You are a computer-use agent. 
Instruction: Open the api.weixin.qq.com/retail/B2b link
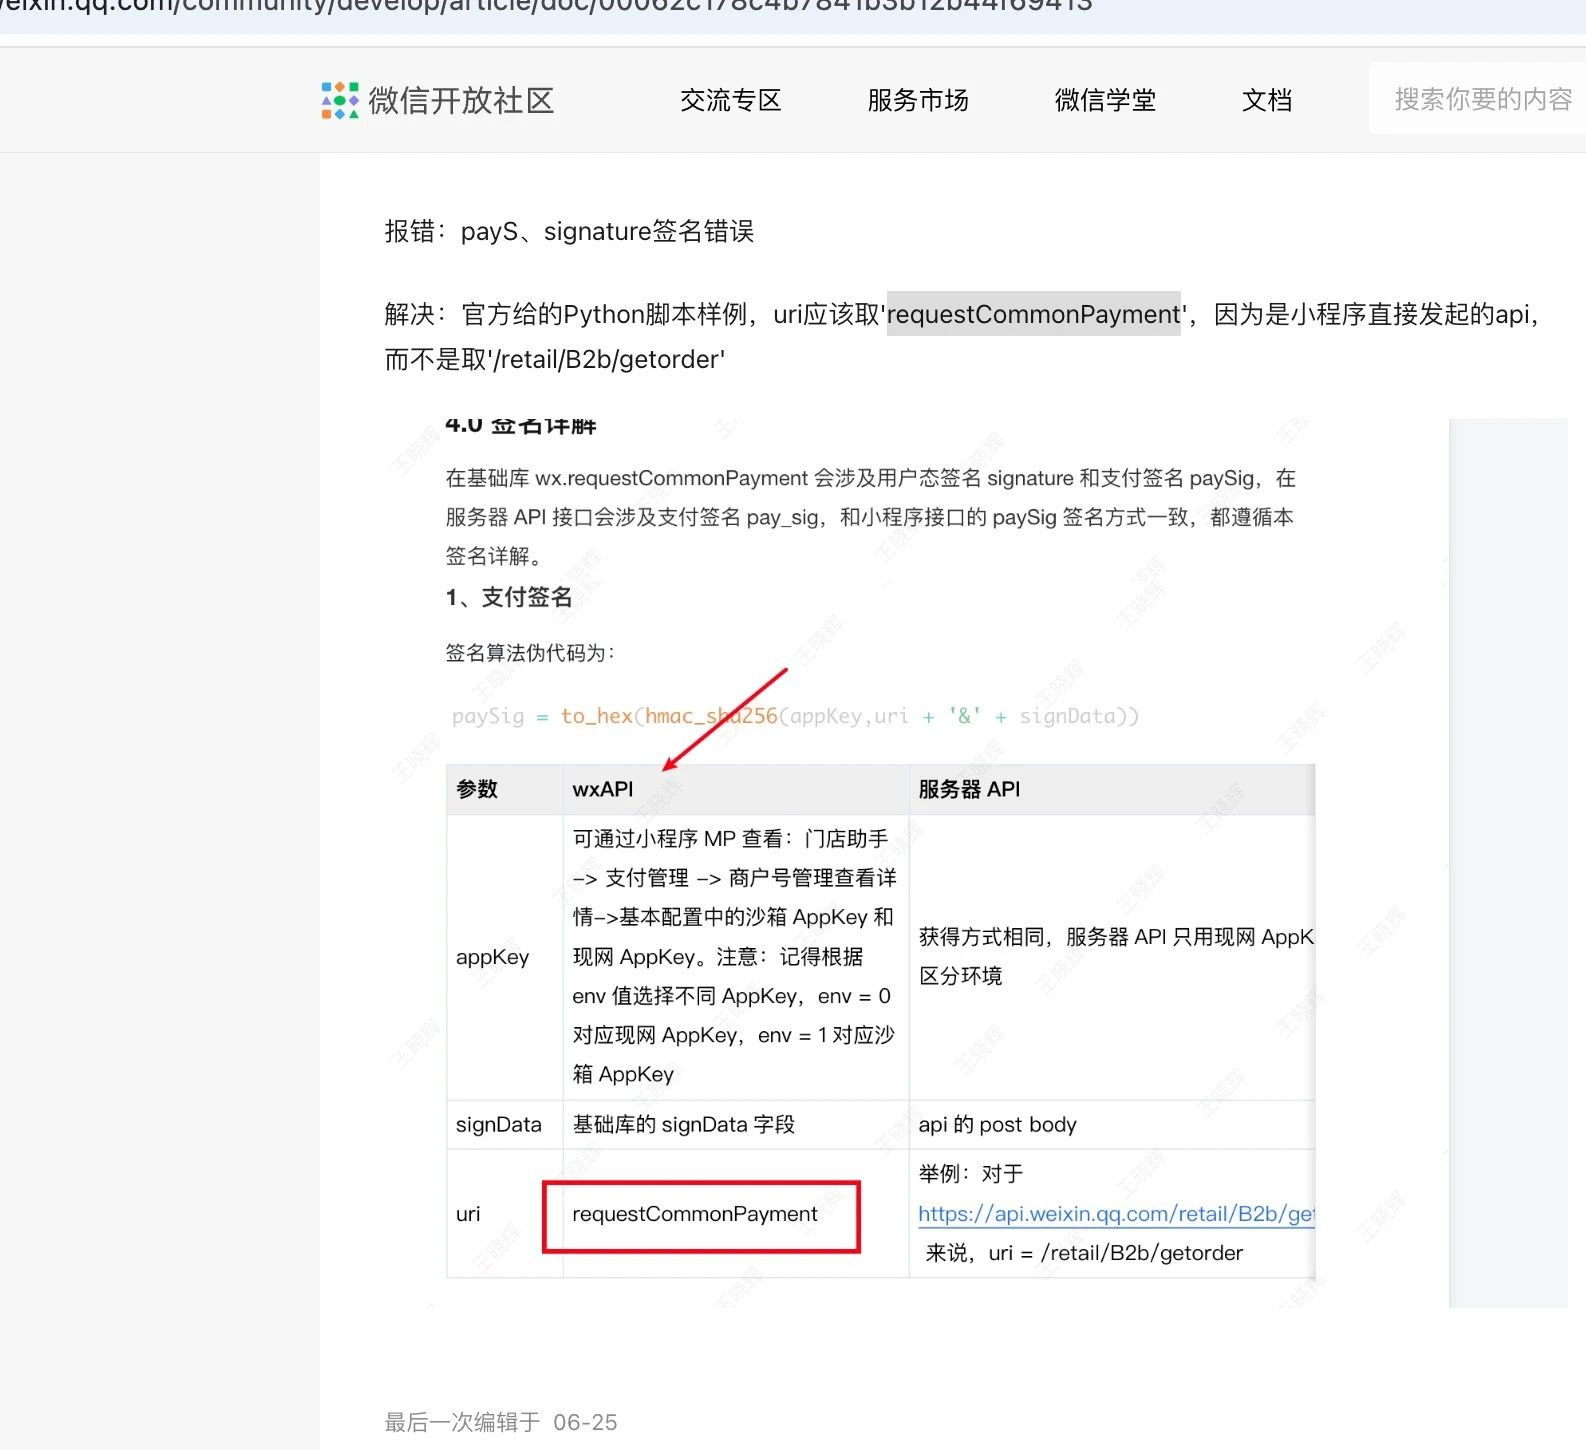pyautogui.click(x=1116, y=1214)
